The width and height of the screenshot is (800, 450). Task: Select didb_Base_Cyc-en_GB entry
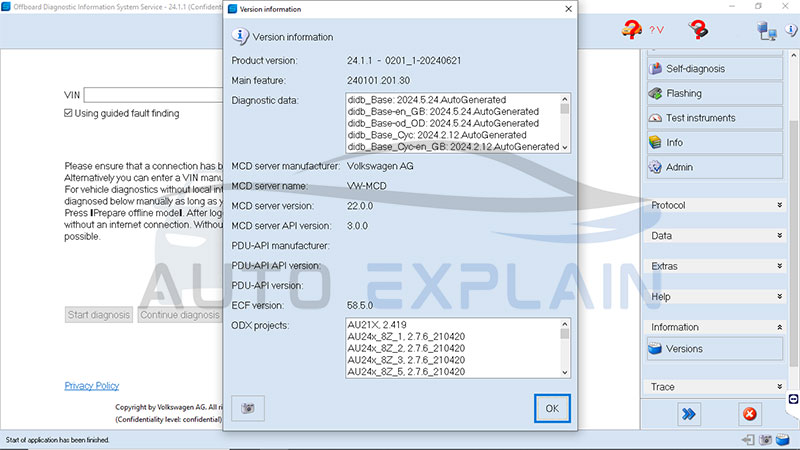453,146
